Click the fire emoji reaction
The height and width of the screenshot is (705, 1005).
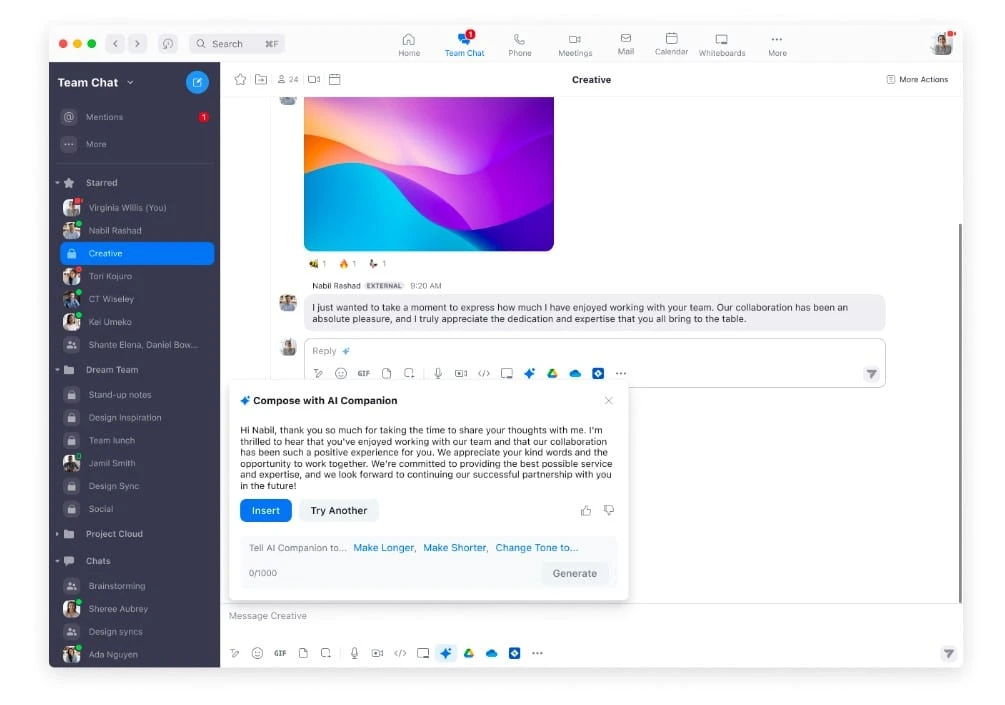pos(347,263)
